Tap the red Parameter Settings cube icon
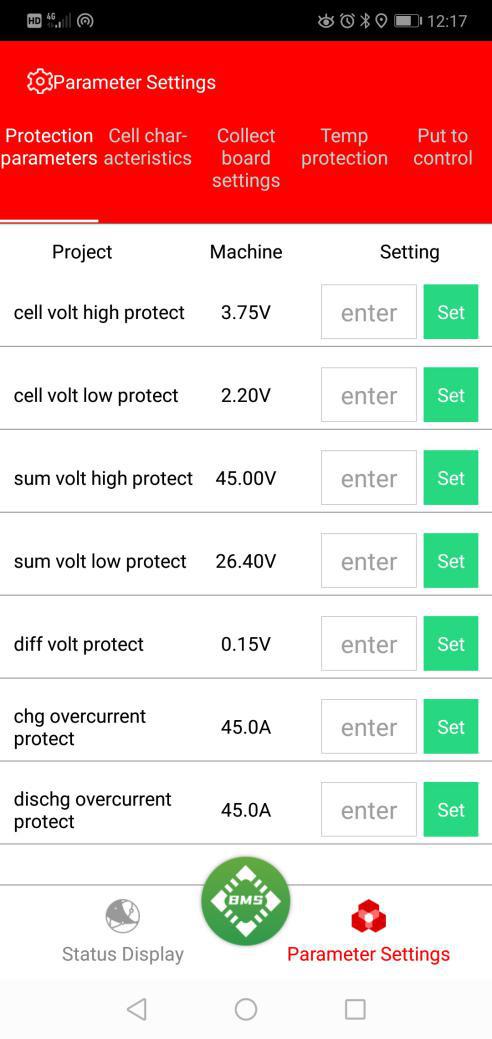Viewport: 492px width, 1039px height. pos(368,917)
